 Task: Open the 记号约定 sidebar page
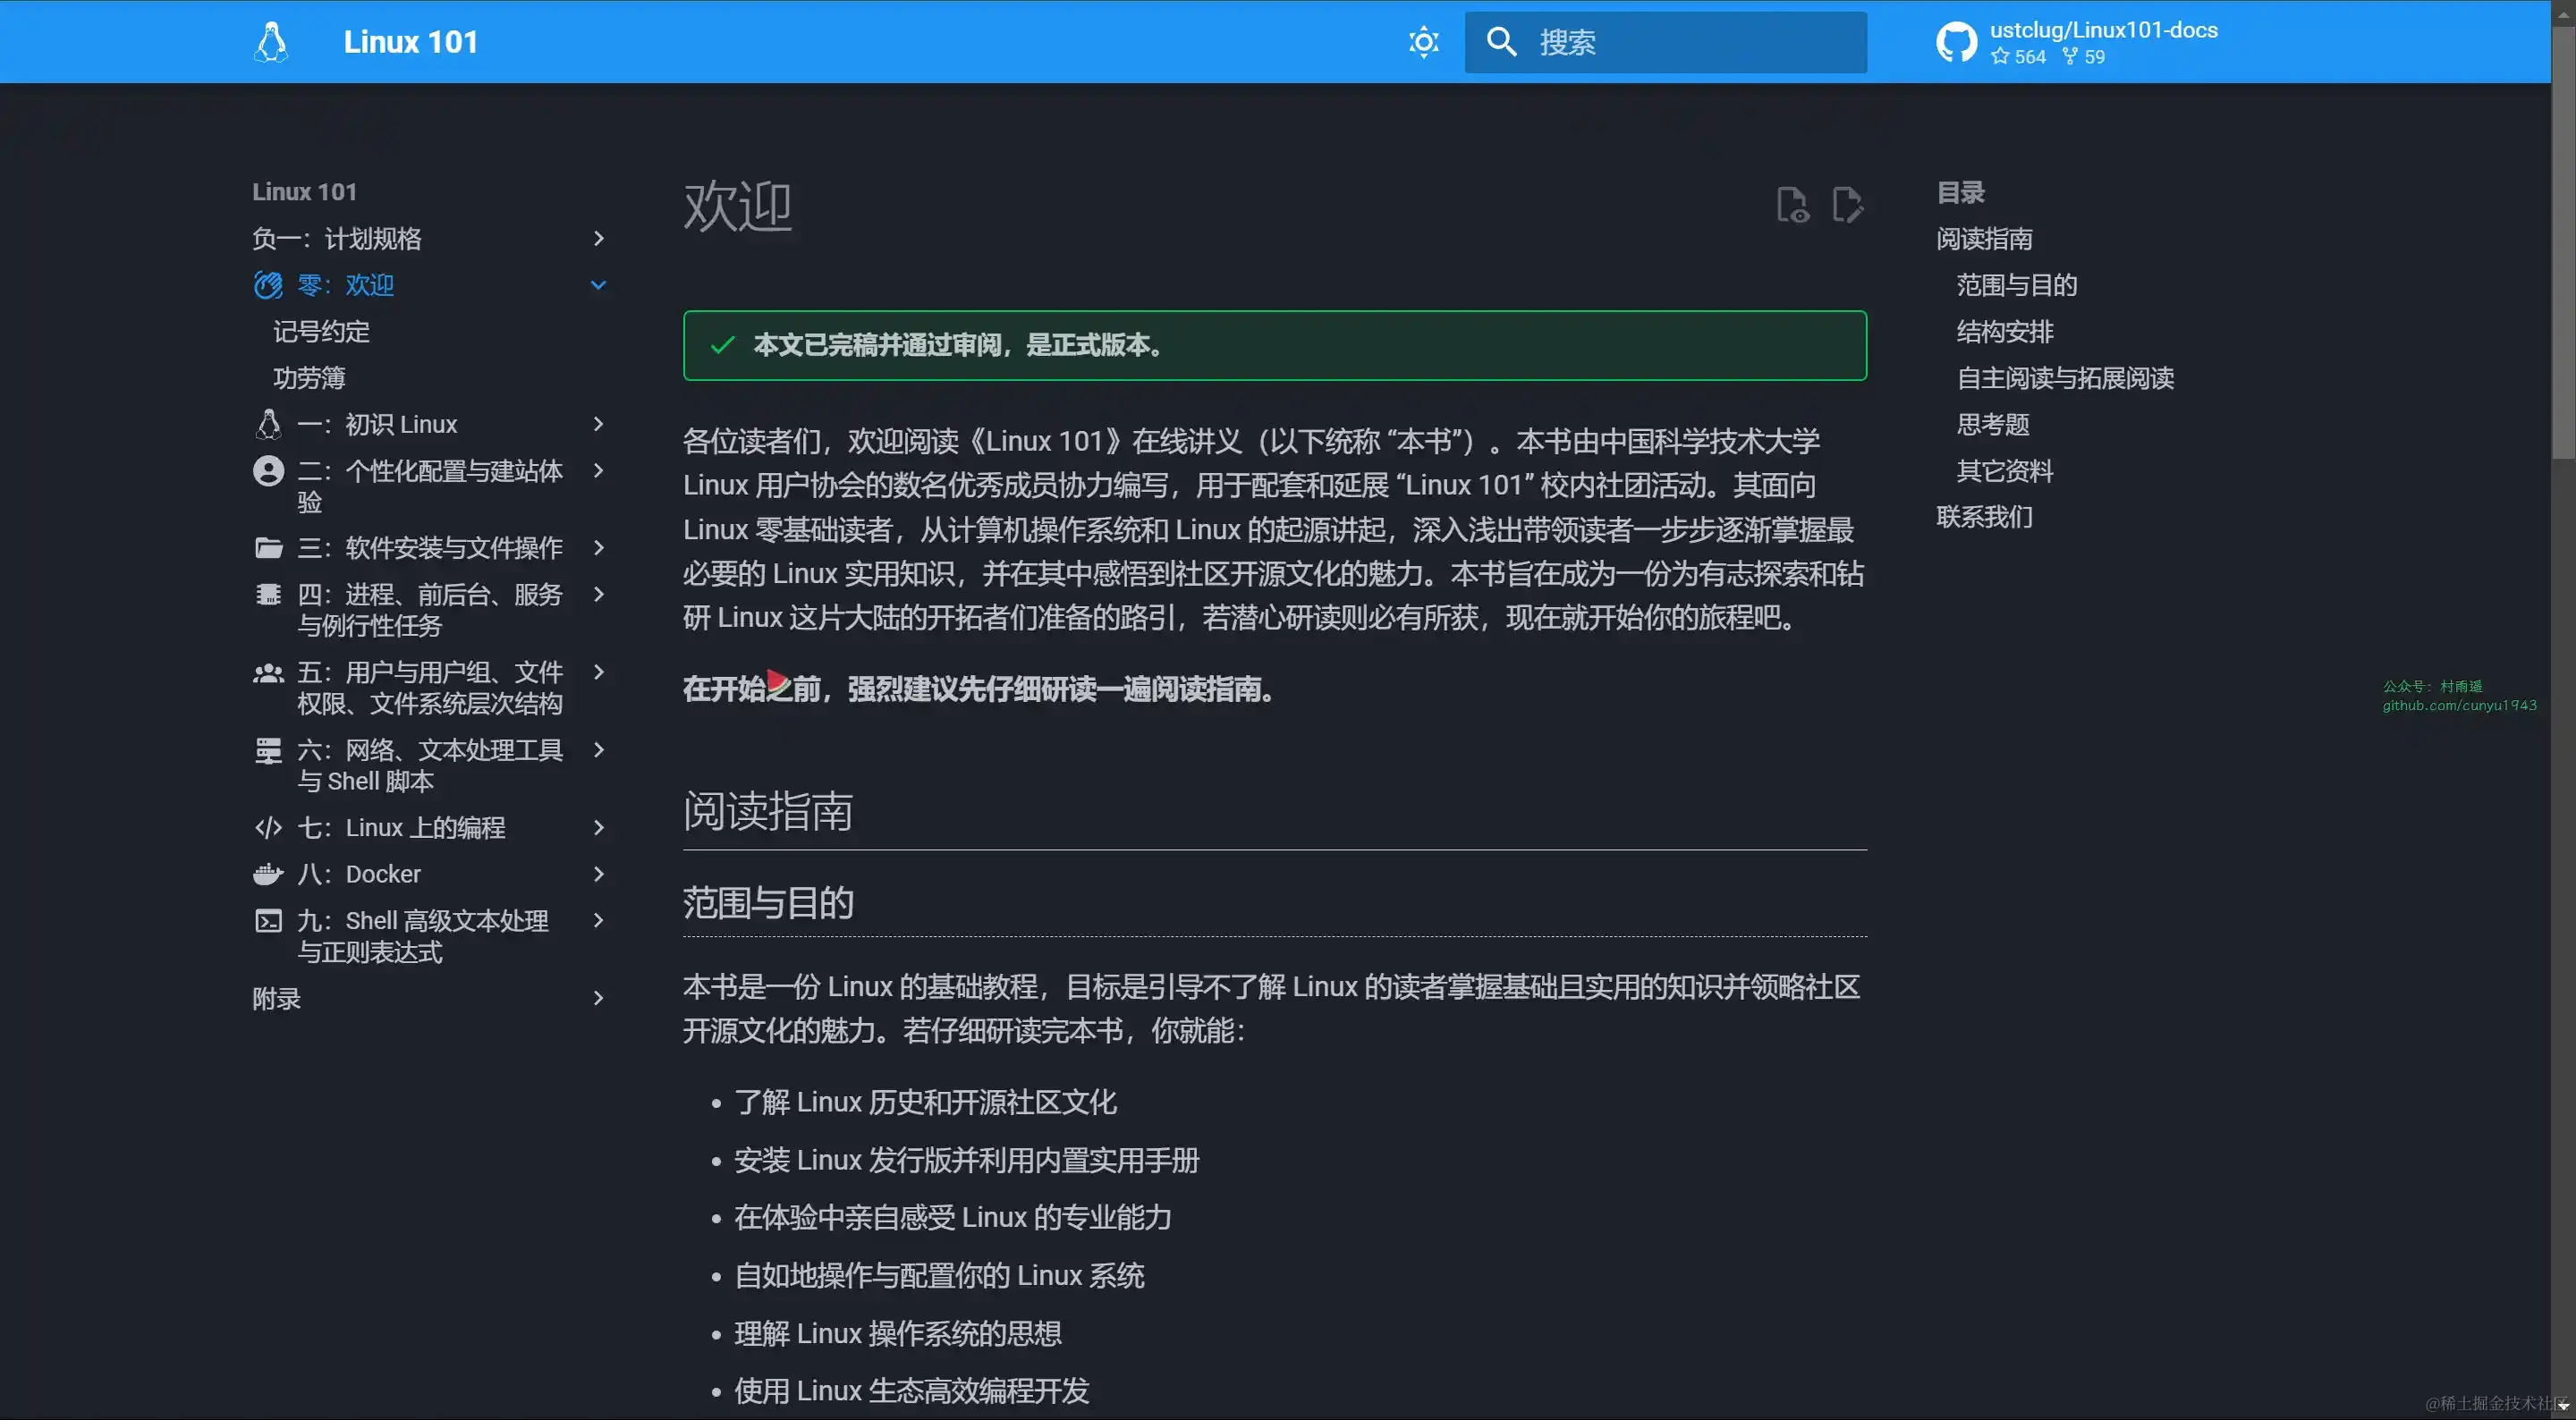tap(321, 332)
